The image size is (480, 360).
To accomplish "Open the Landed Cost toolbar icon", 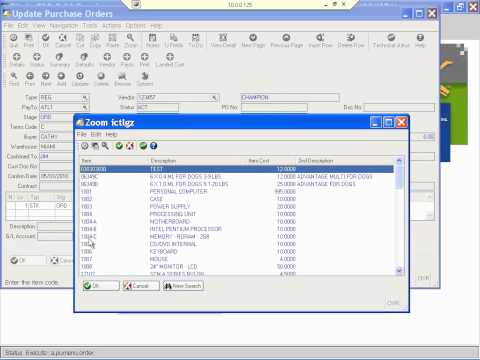I will [x=170, y=57].
